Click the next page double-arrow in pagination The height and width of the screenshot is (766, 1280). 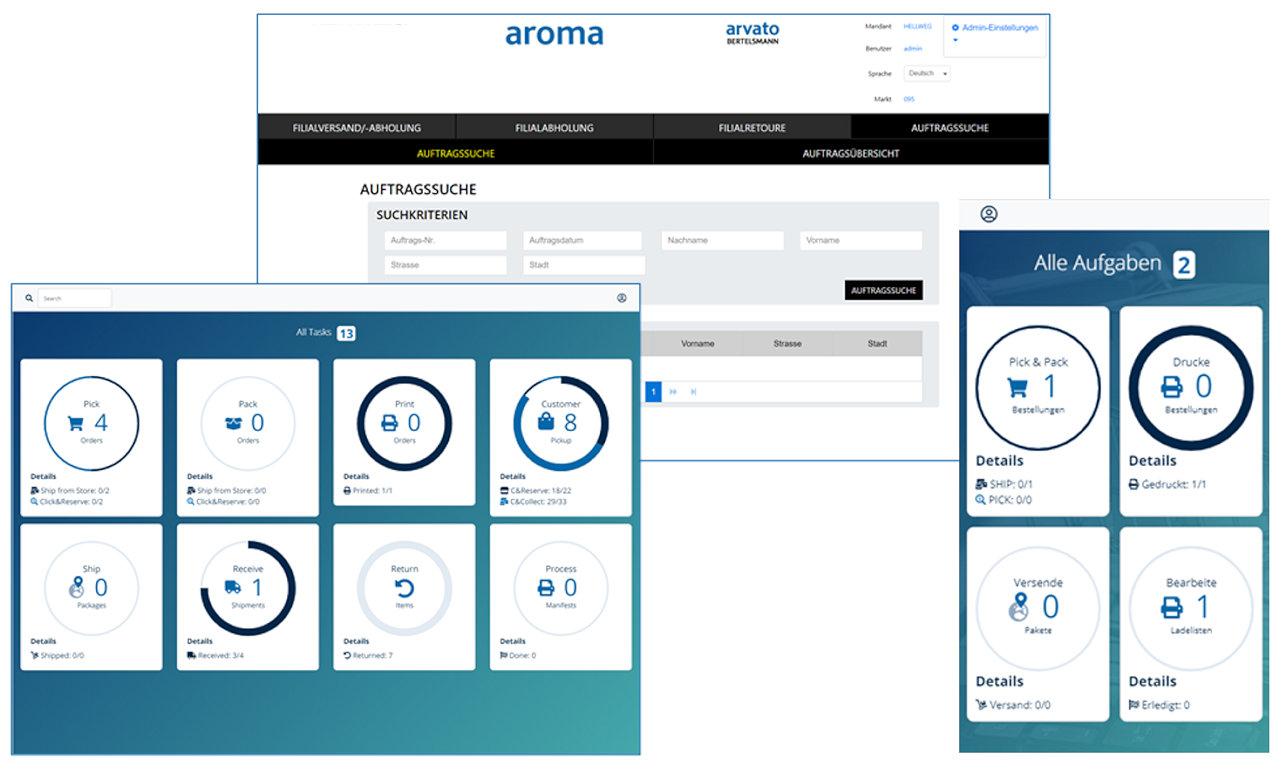coord(673,392)
